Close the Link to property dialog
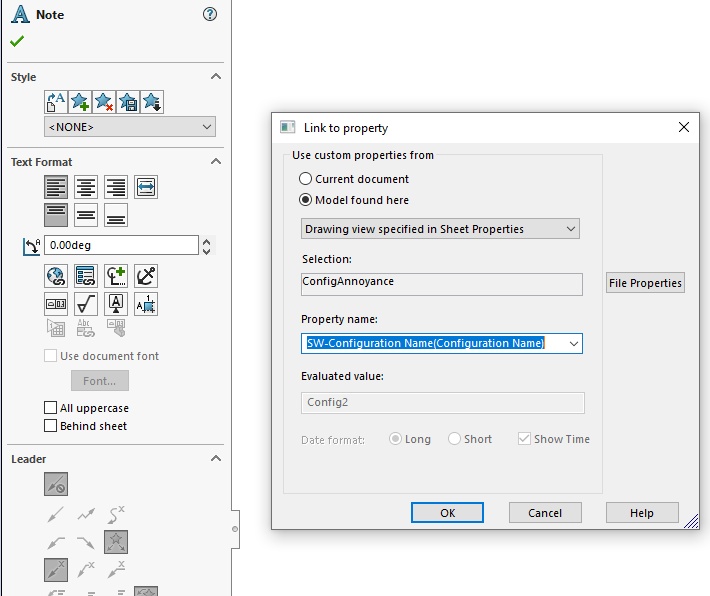 tap(684, 127)
